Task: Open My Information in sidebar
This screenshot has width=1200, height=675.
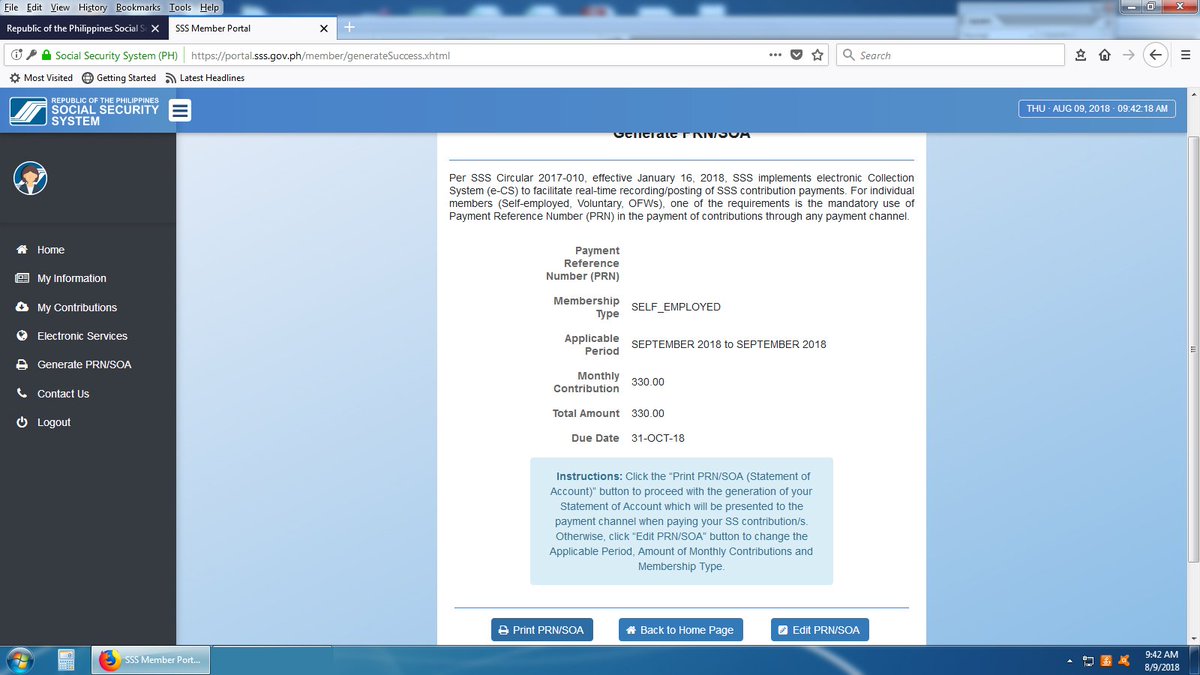Action: [x=71, y=278]
